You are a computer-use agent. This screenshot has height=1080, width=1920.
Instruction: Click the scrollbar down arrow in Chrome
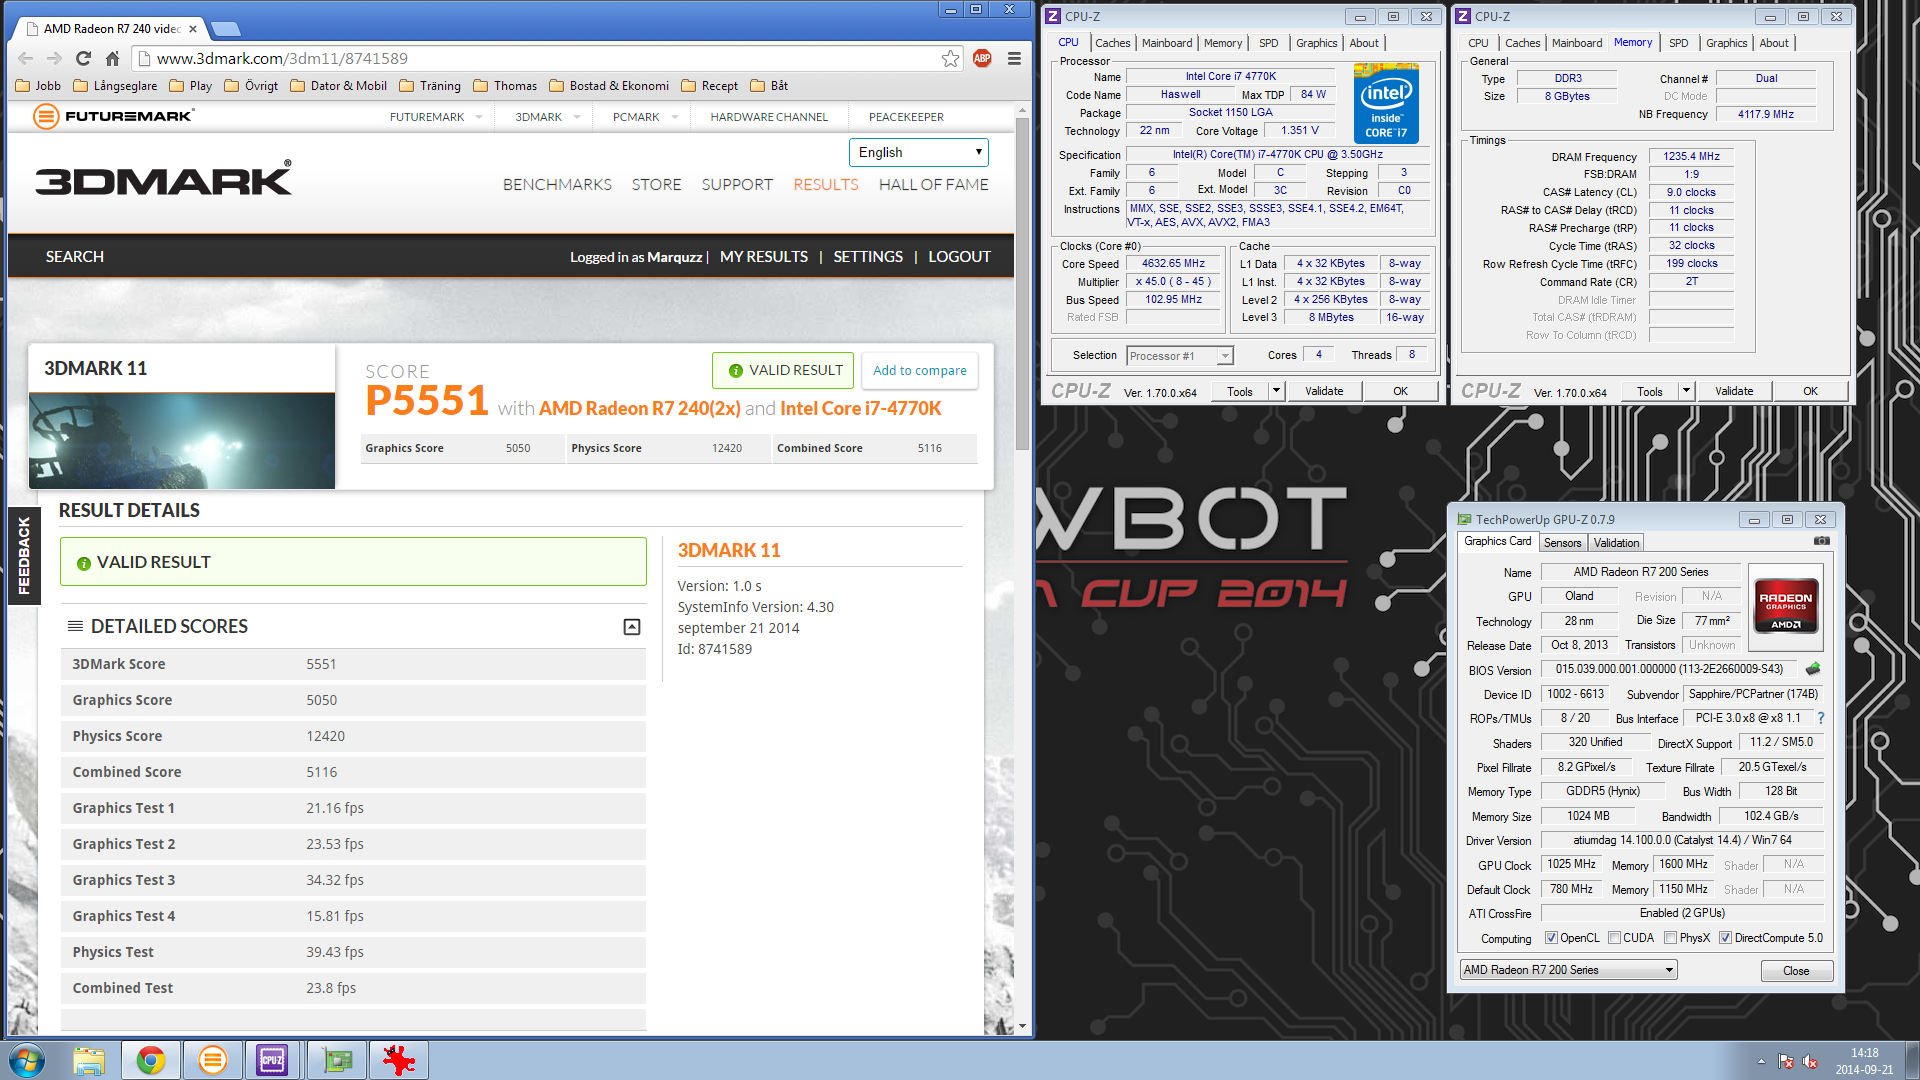pyautogui.click(x=1022, y=1027)
